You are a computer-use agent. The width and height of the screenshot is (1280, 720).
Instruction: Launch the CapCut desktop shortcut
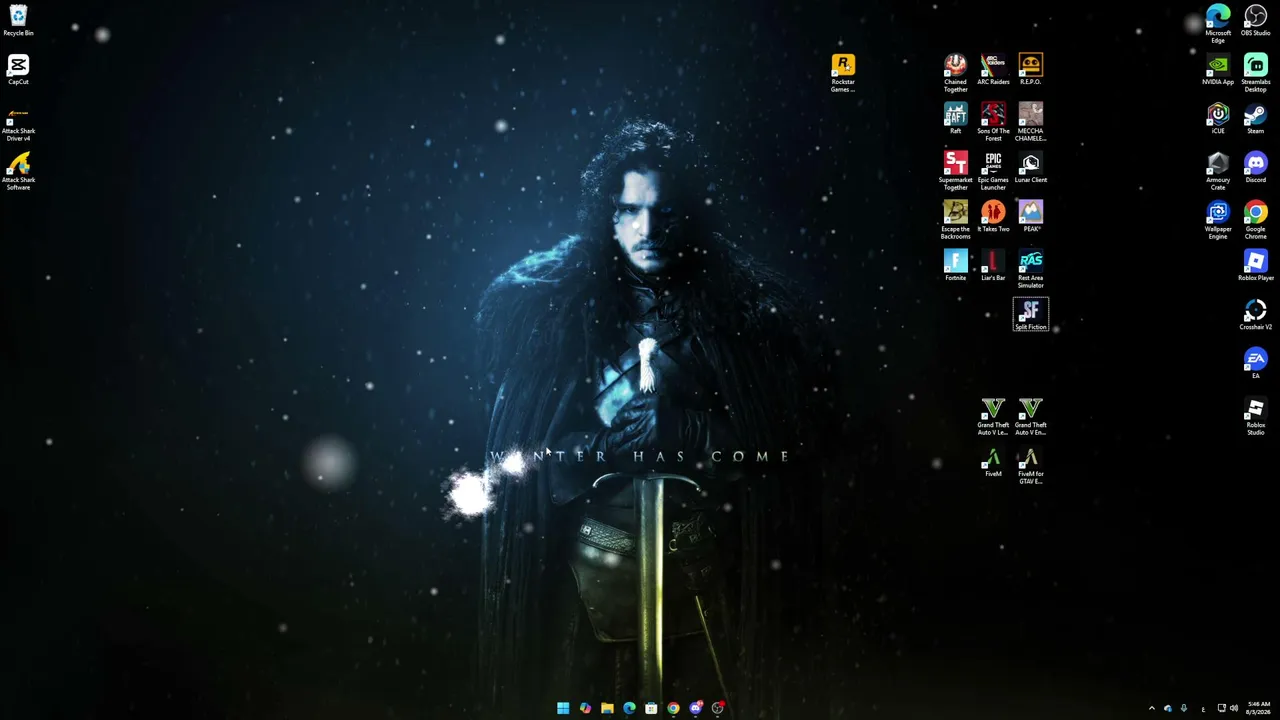18,70
